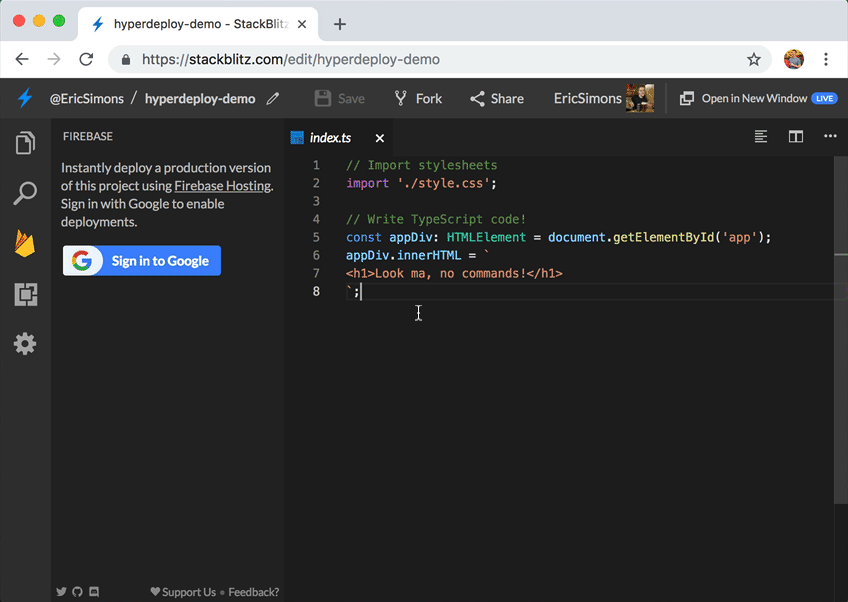
Task: Click the StackBlitz lightning bolt logo
Action: coord(25,98)
